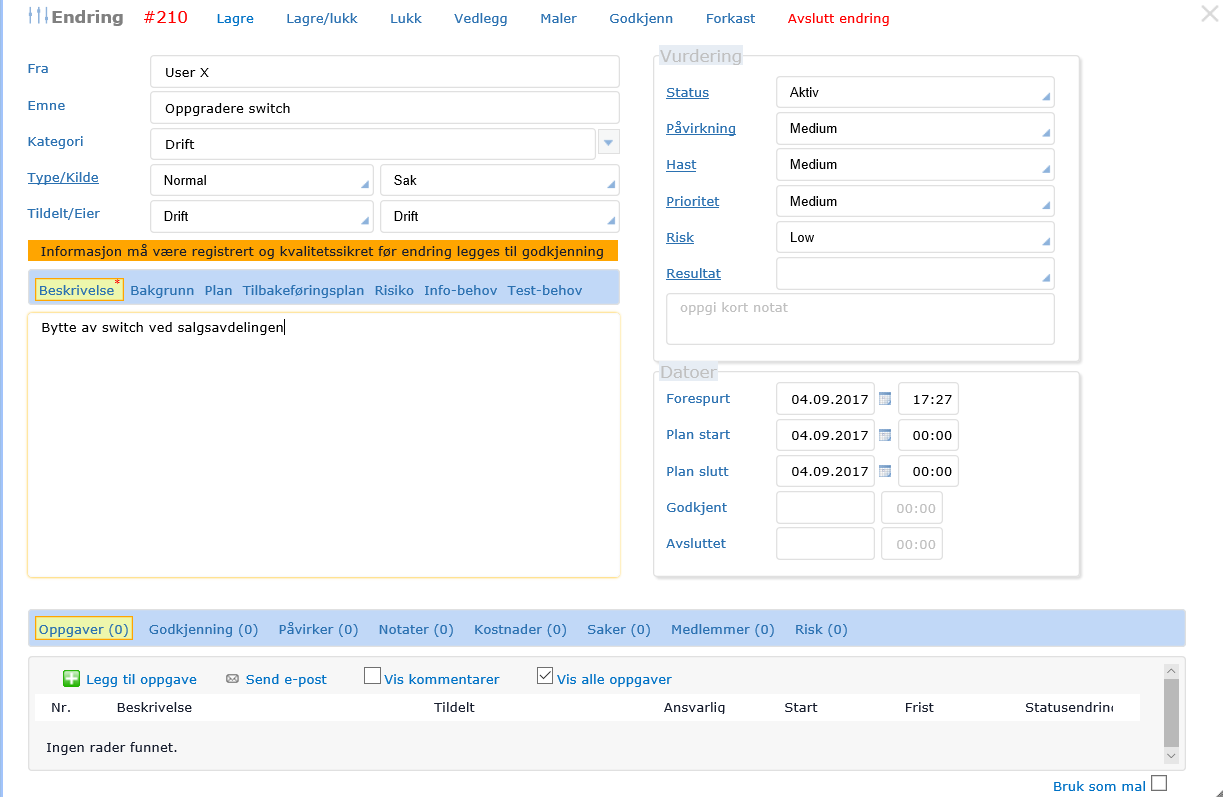Select the Beskrivelse tab
1223x797 pixels.
(79, 289)
